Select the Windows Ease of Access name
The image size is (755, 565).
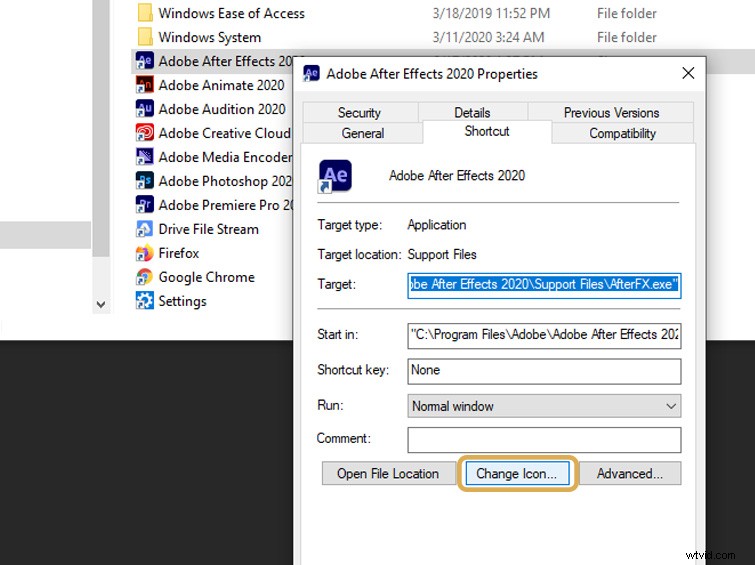point(232,13)
